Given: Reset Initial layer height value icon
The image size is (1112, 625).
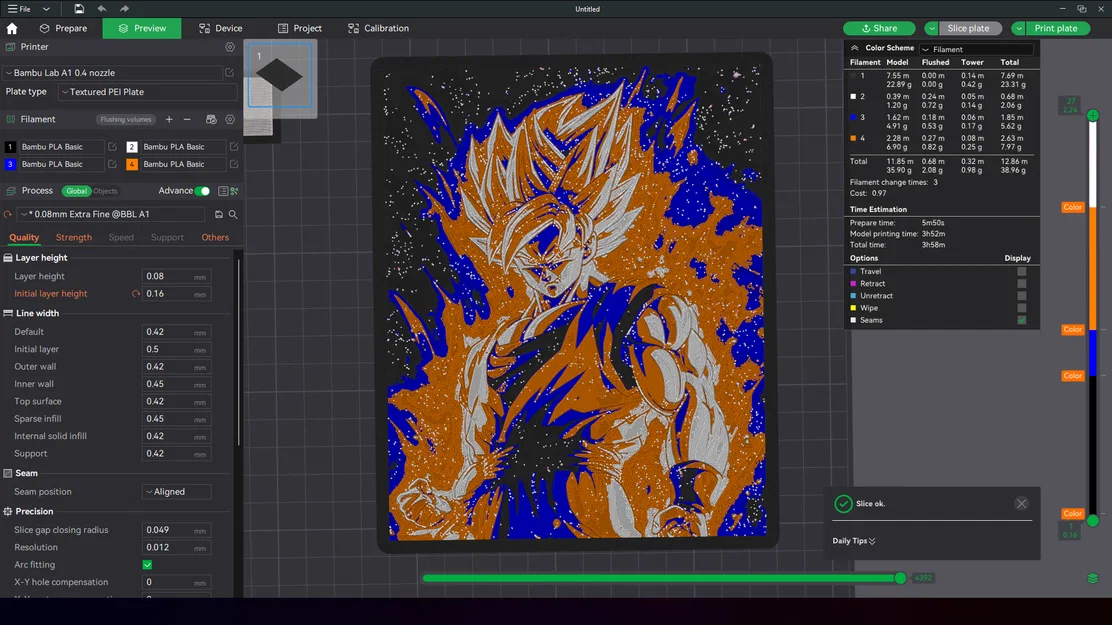Looking at the screenshot, I should pos(135,294).
